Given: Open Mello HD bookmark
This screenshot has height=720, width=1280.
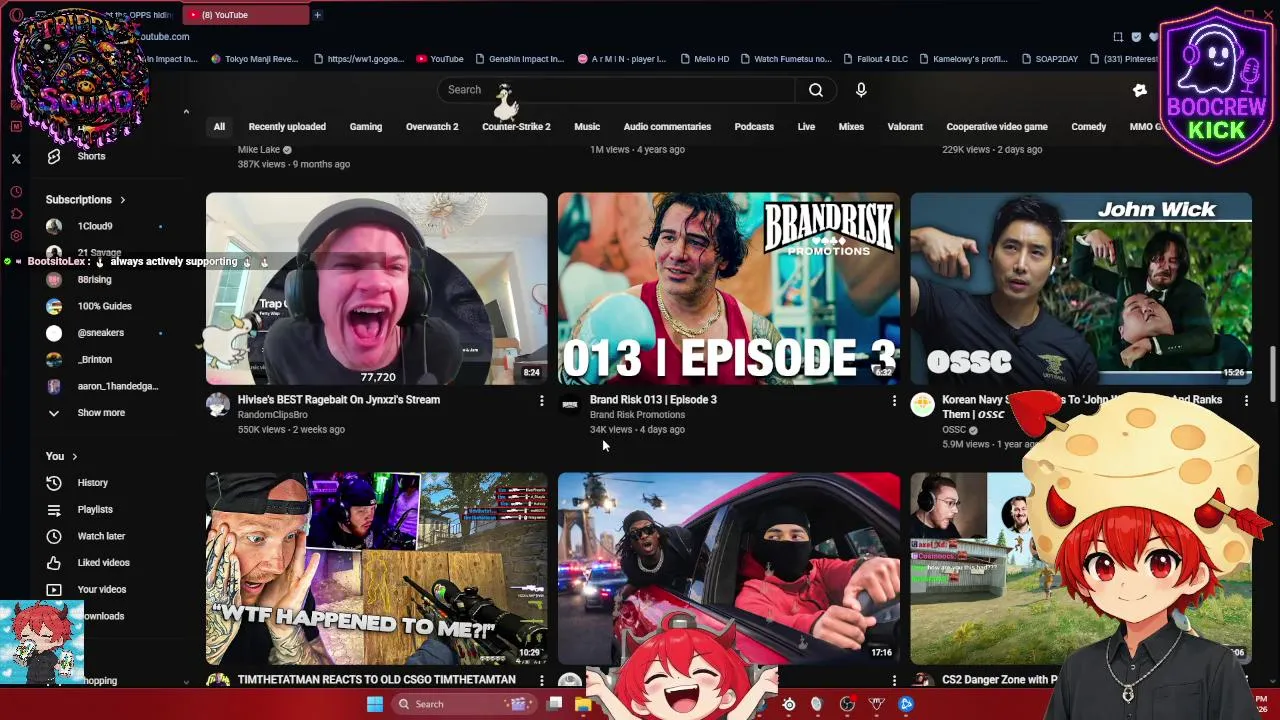Looking at the screenshot, I should (704, 59).
